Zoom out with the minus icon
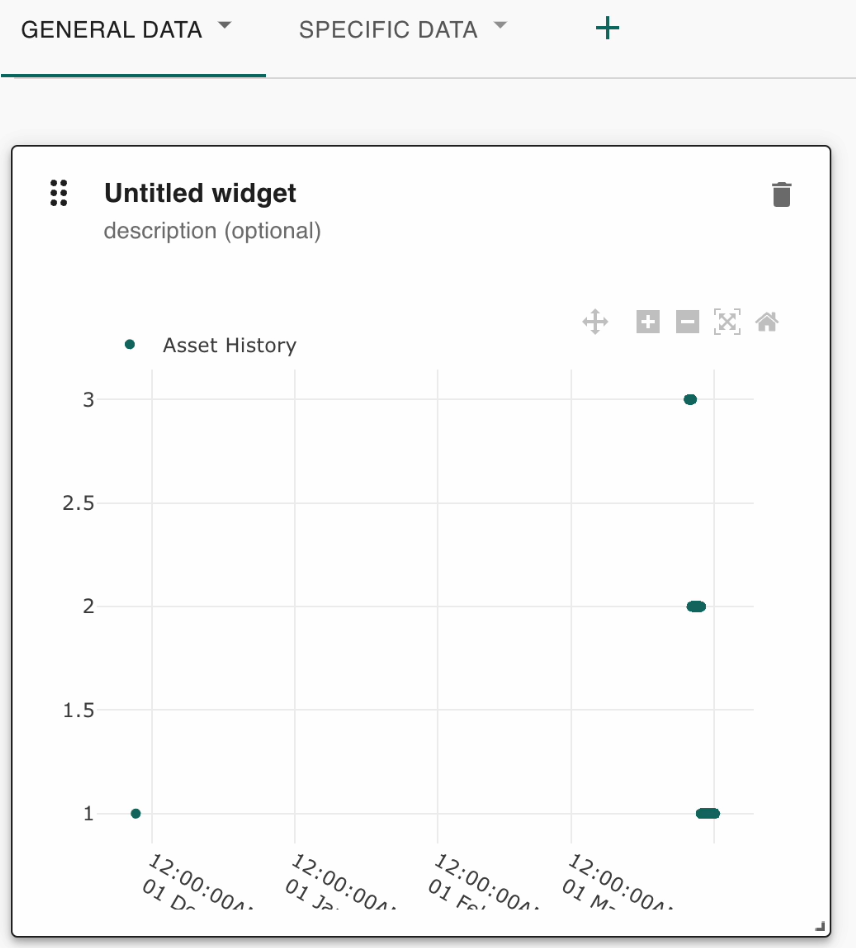The height and width of the screenshot is (948, 856). click(x=687, y=322)
